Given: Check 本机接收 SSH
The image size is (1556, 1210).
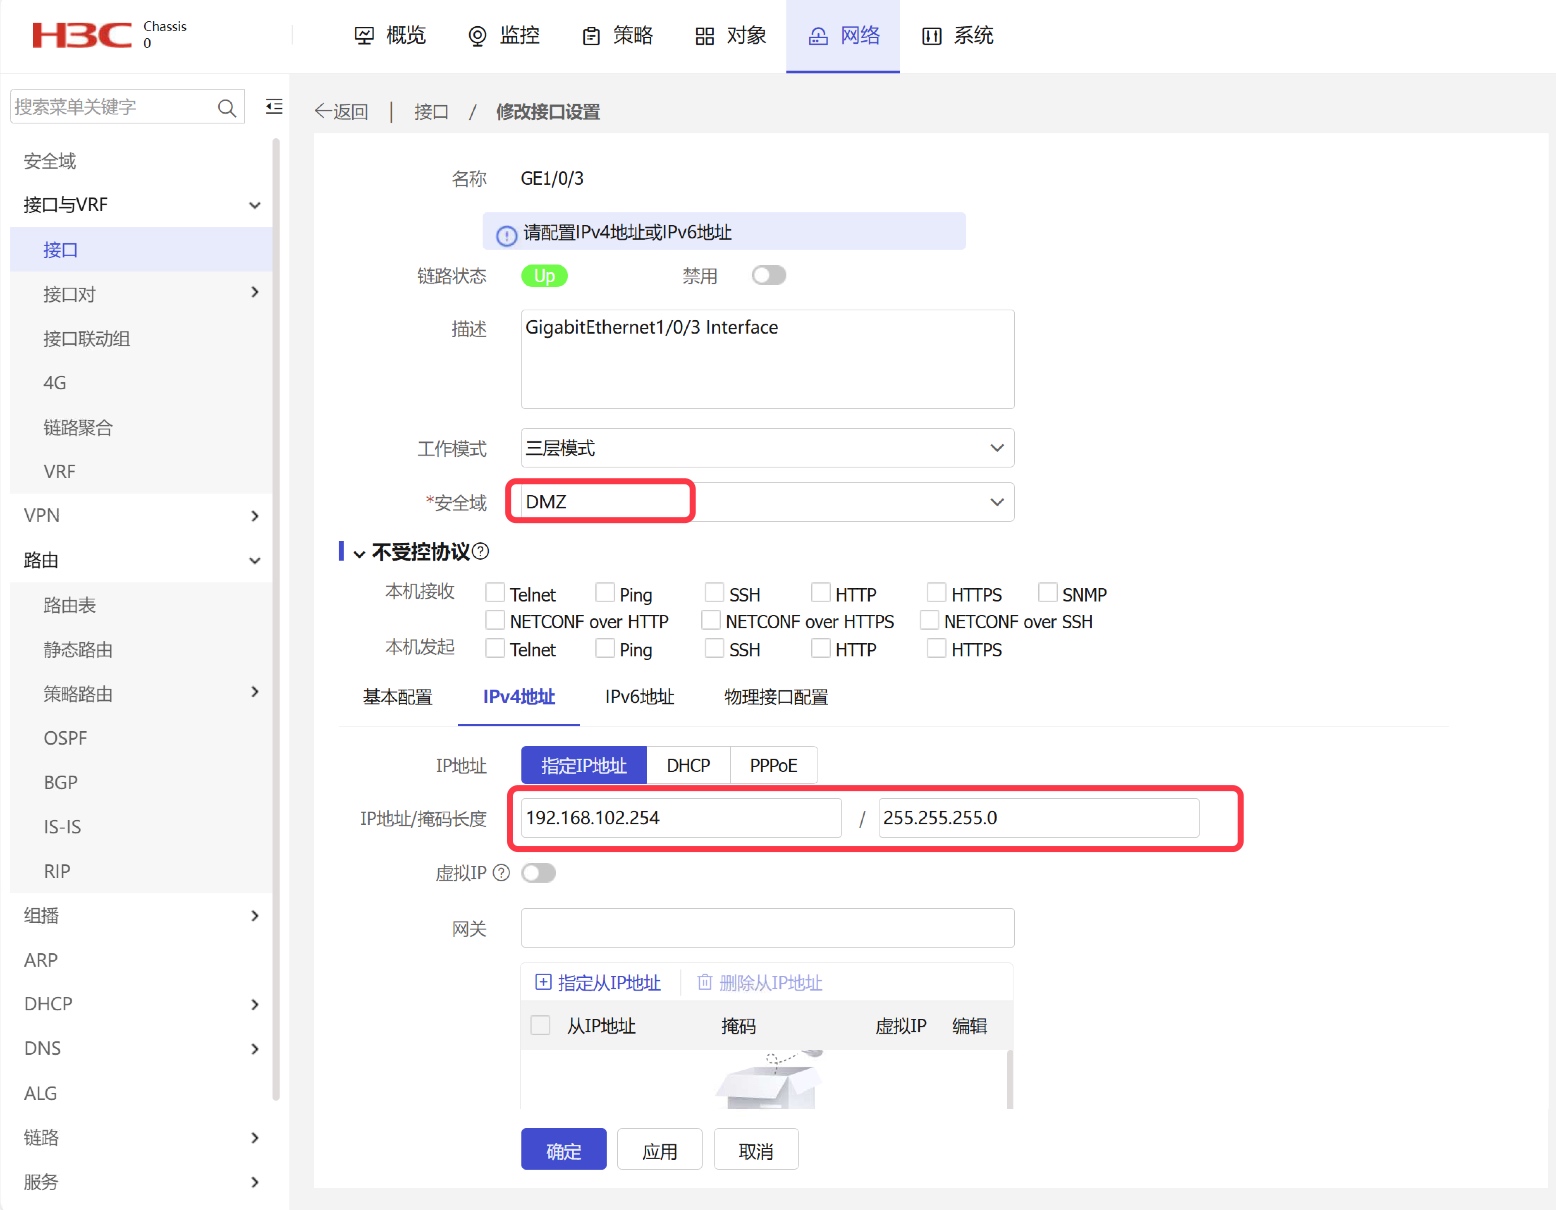Looking at the screenshot, I should click(714, 593).
